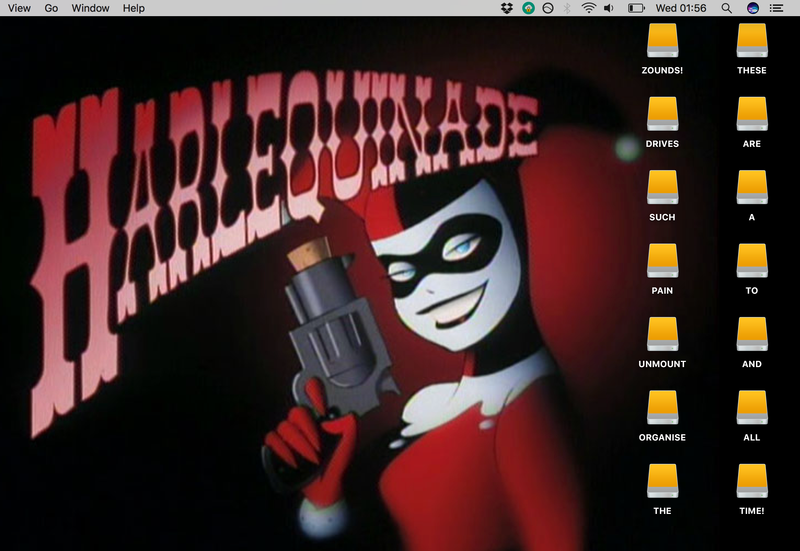Screen dimensions: 800x551
Task: Click the UNMOUNT drive label
Action: pyautogui.click(x=662, y=364)
